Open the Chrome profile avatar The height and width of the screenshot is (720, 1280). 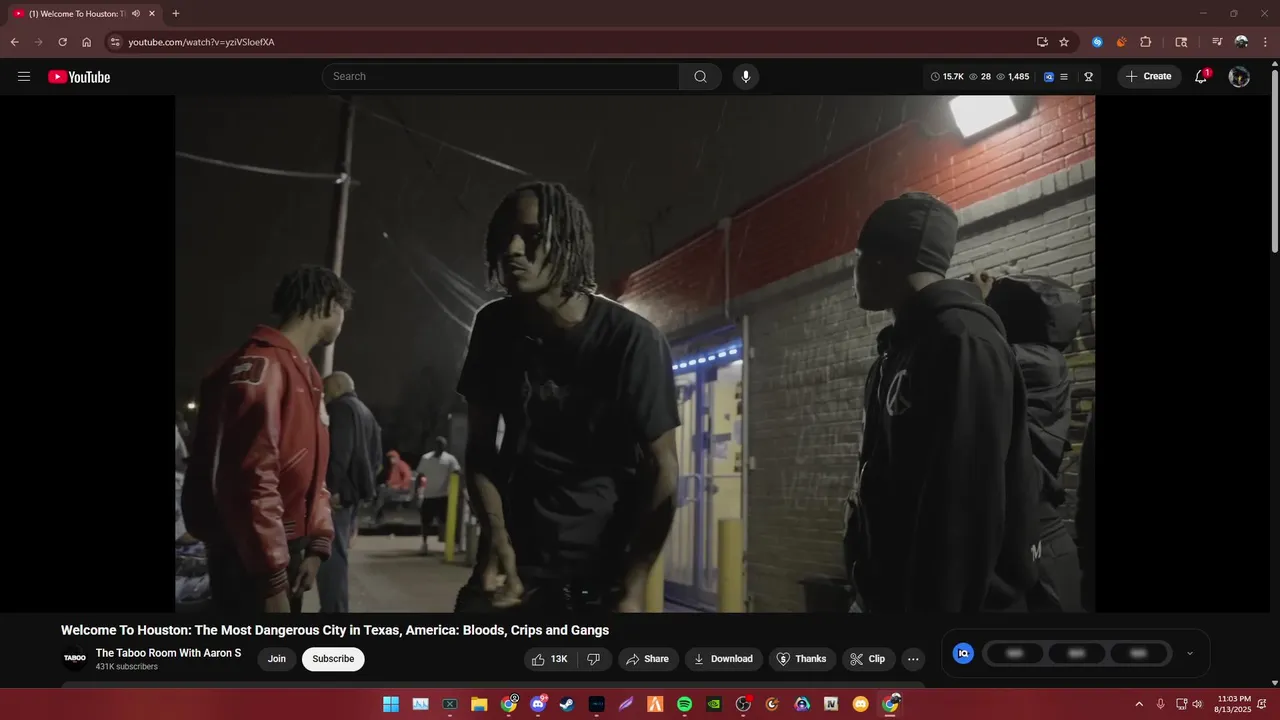(x=1241, y=42)
